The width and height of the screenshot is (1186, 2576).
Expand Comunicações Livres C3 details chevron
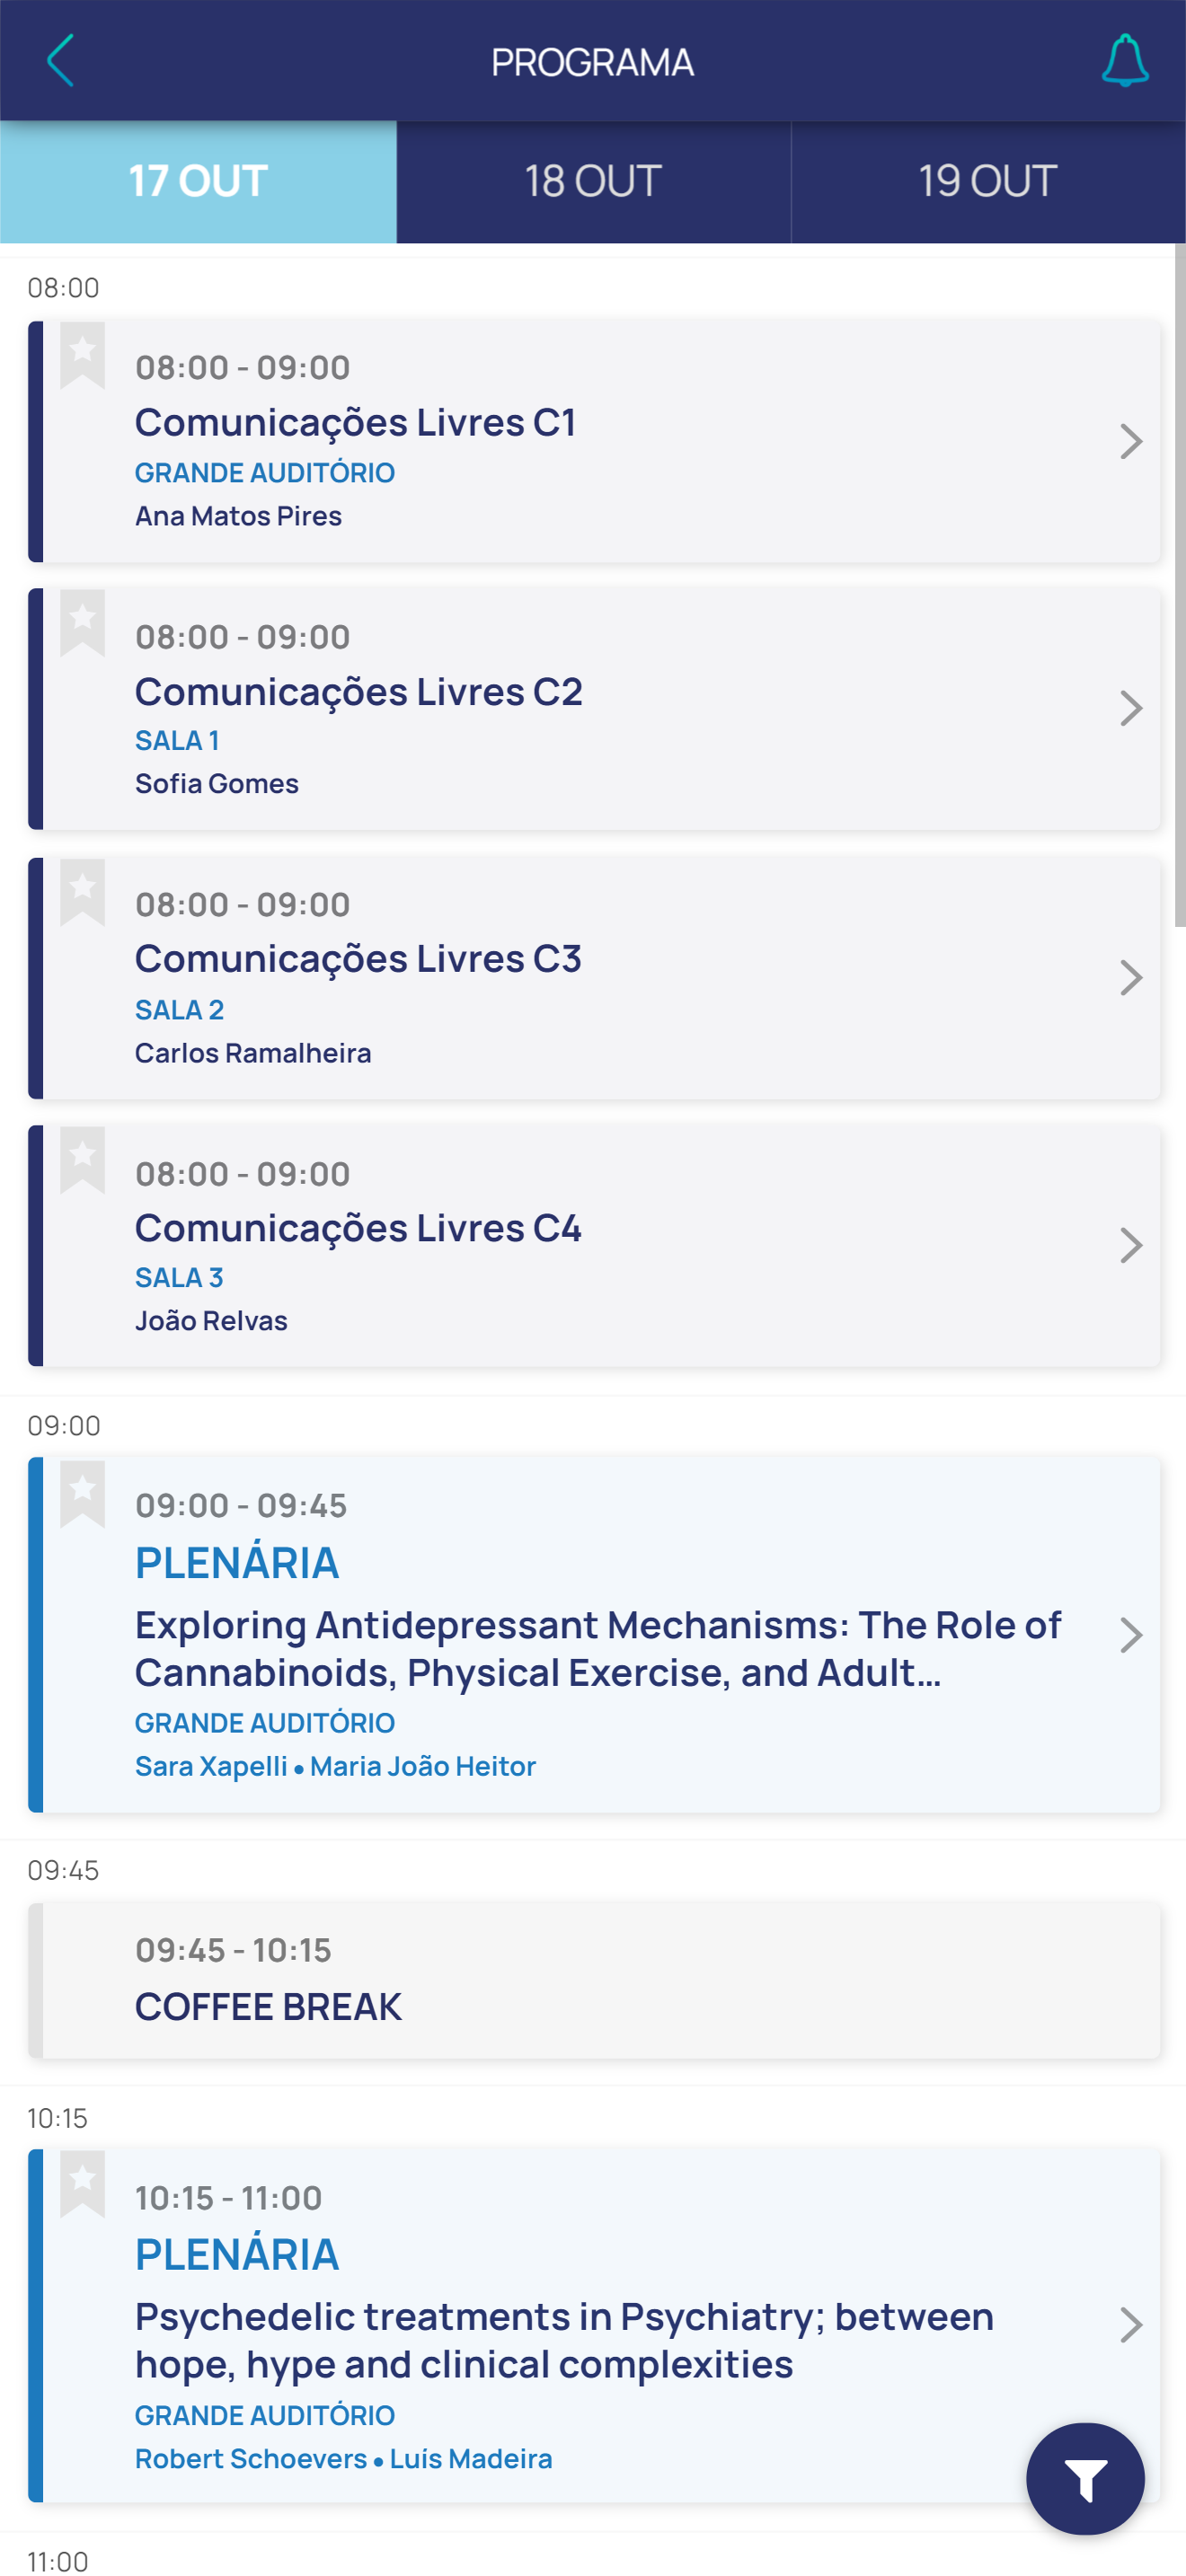point(1131,978)
